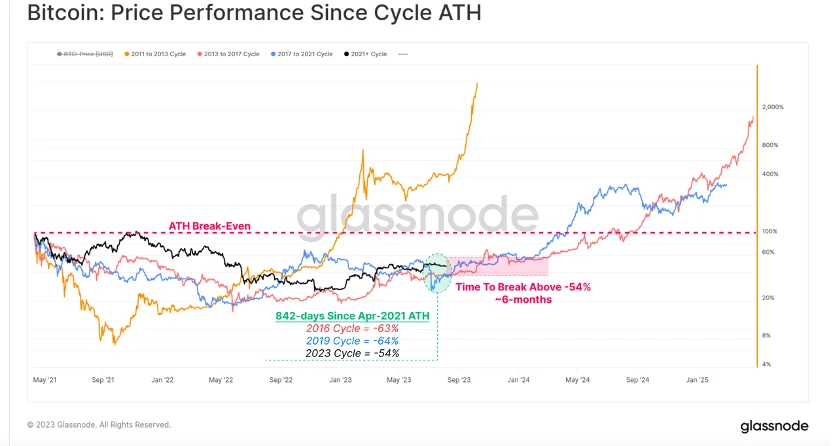Click the 2,000% y-axis label
Viewport: 832px width, 446px height.
(772, 106)
